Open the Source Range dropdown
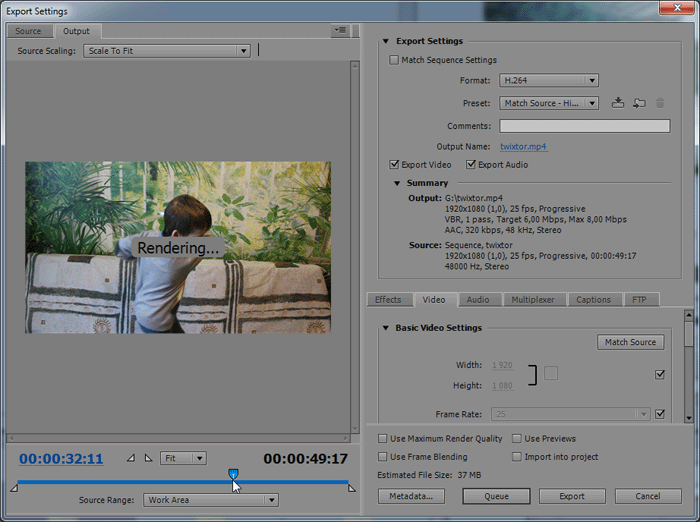This screenshot has height=522, width=700. [x=210, y=500]
